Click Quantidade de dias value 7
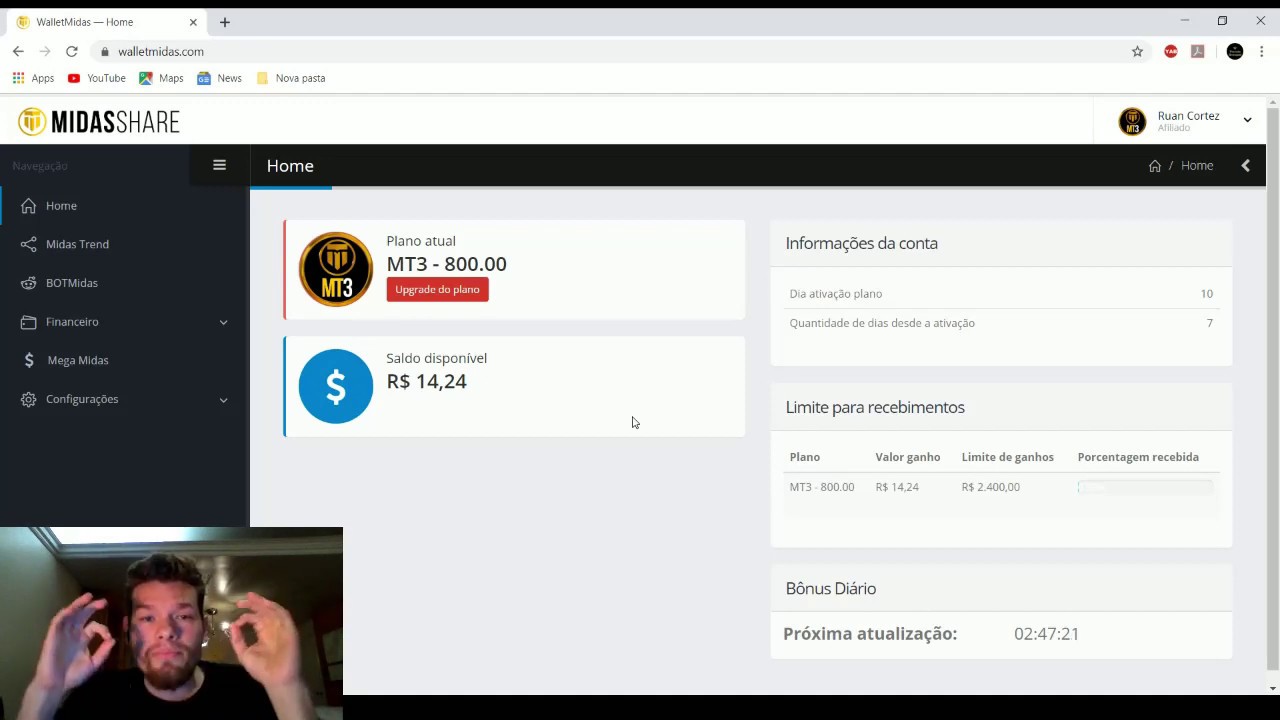The image size is (1280, 720). point(1209,323)
